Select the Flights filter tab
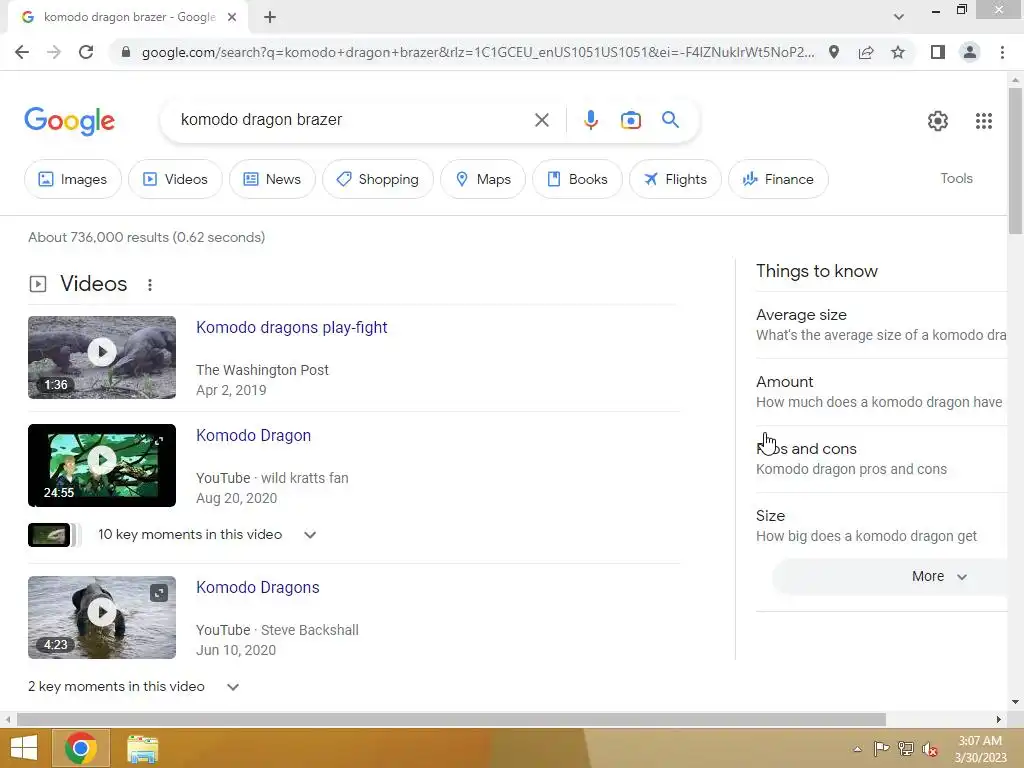 (675, 179)
